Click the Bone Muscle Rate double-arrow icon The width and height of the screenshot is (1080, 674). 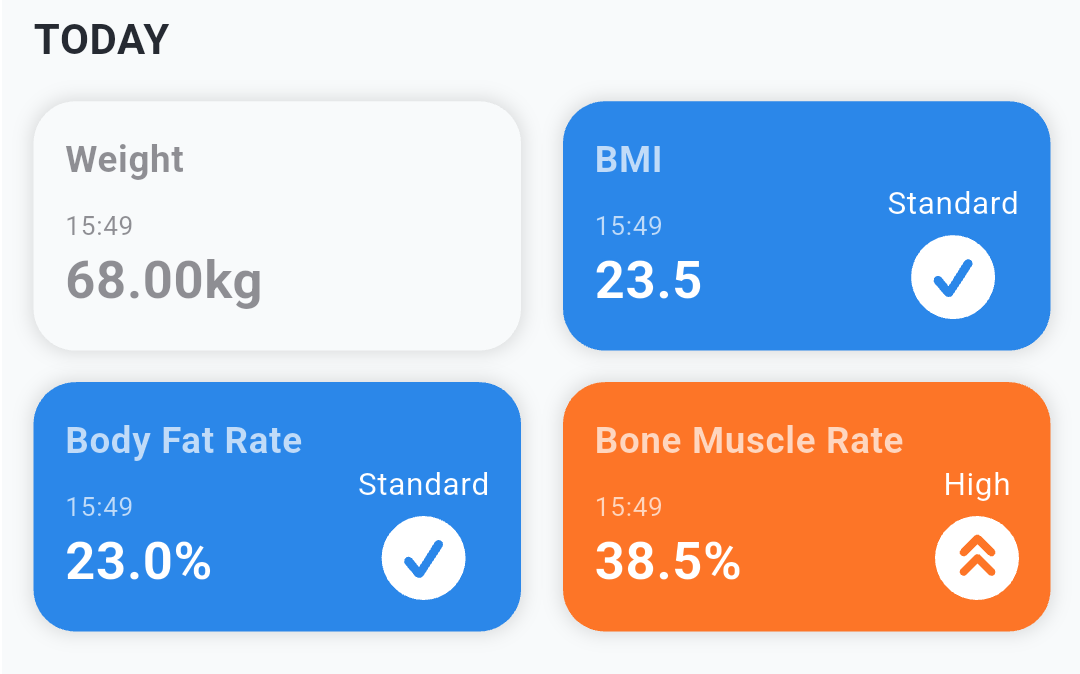pos(976,558)
